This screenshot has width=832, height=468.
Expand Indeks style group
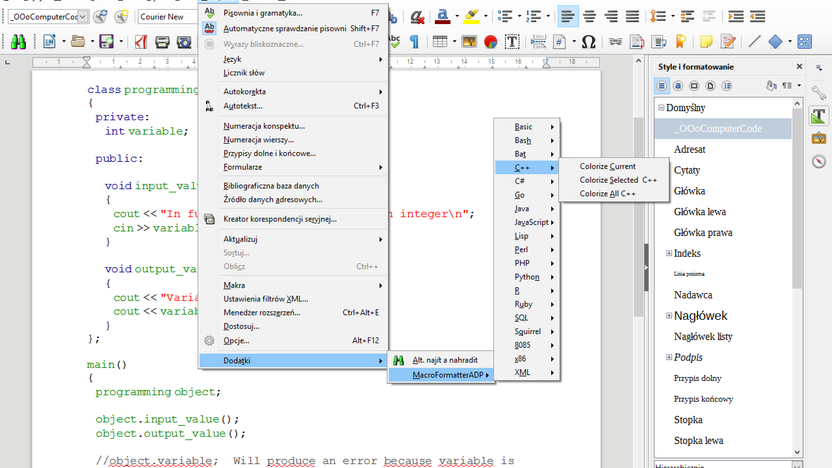click(x=669, y=253)
